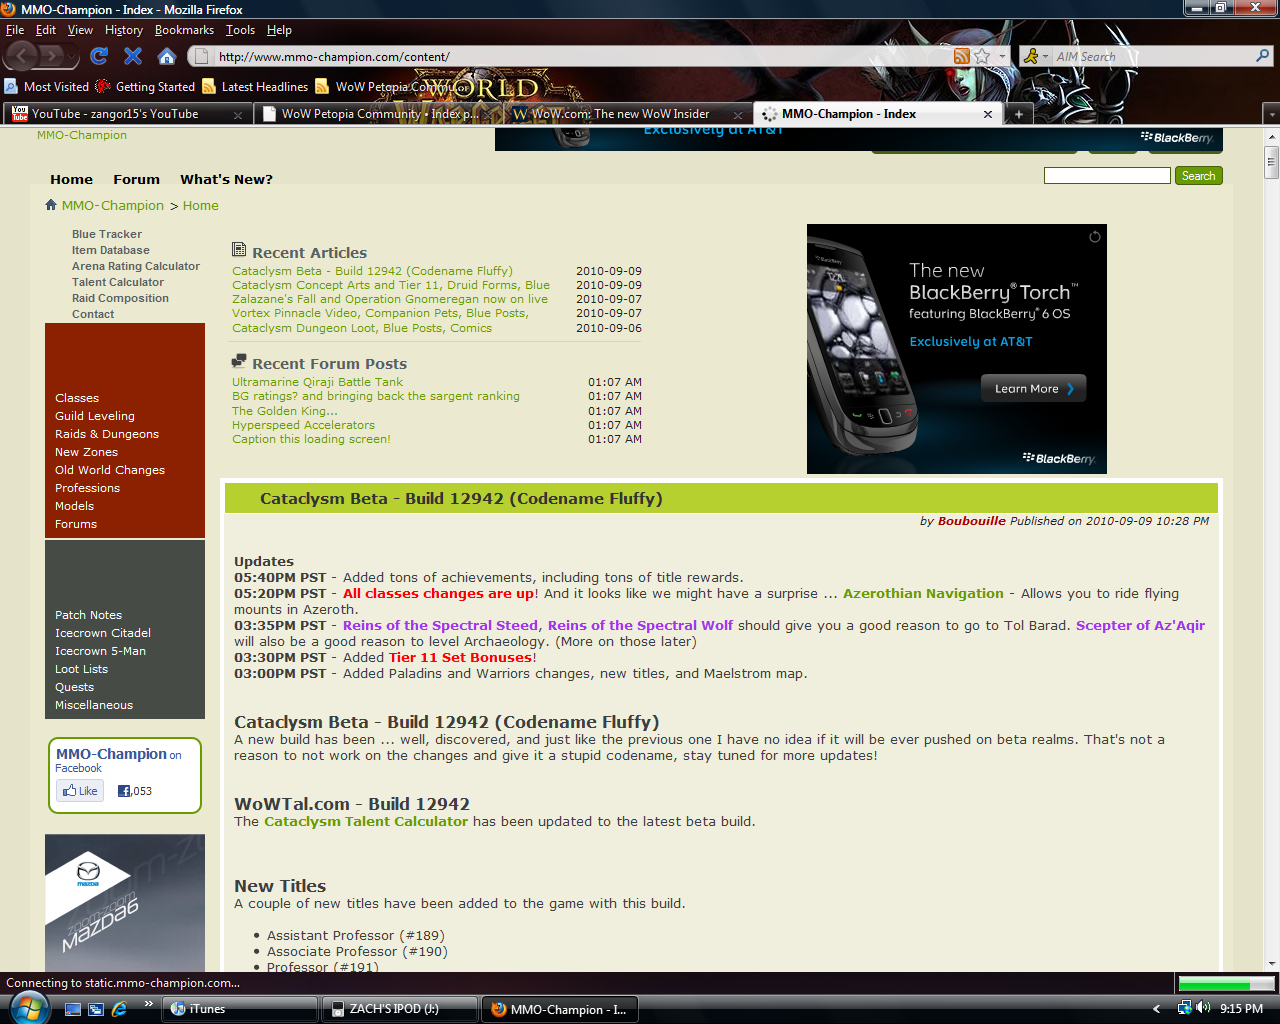This screenshot has width=1280, height=1024.
Task: Go to the Firefox Home page icon
Action: point(167,56)
